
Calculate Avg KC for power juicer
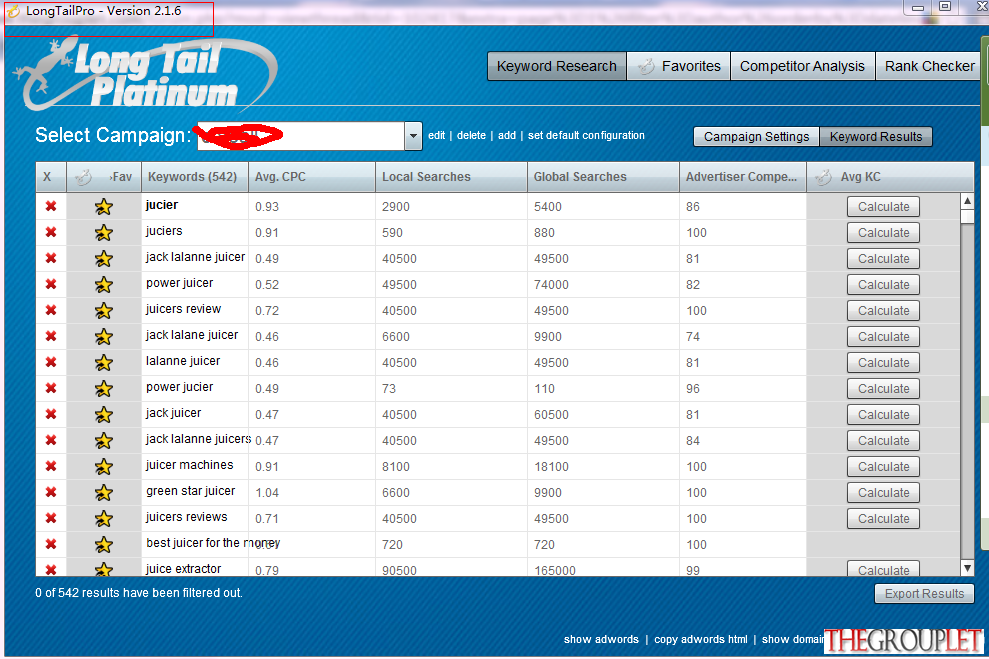(883, 285)
